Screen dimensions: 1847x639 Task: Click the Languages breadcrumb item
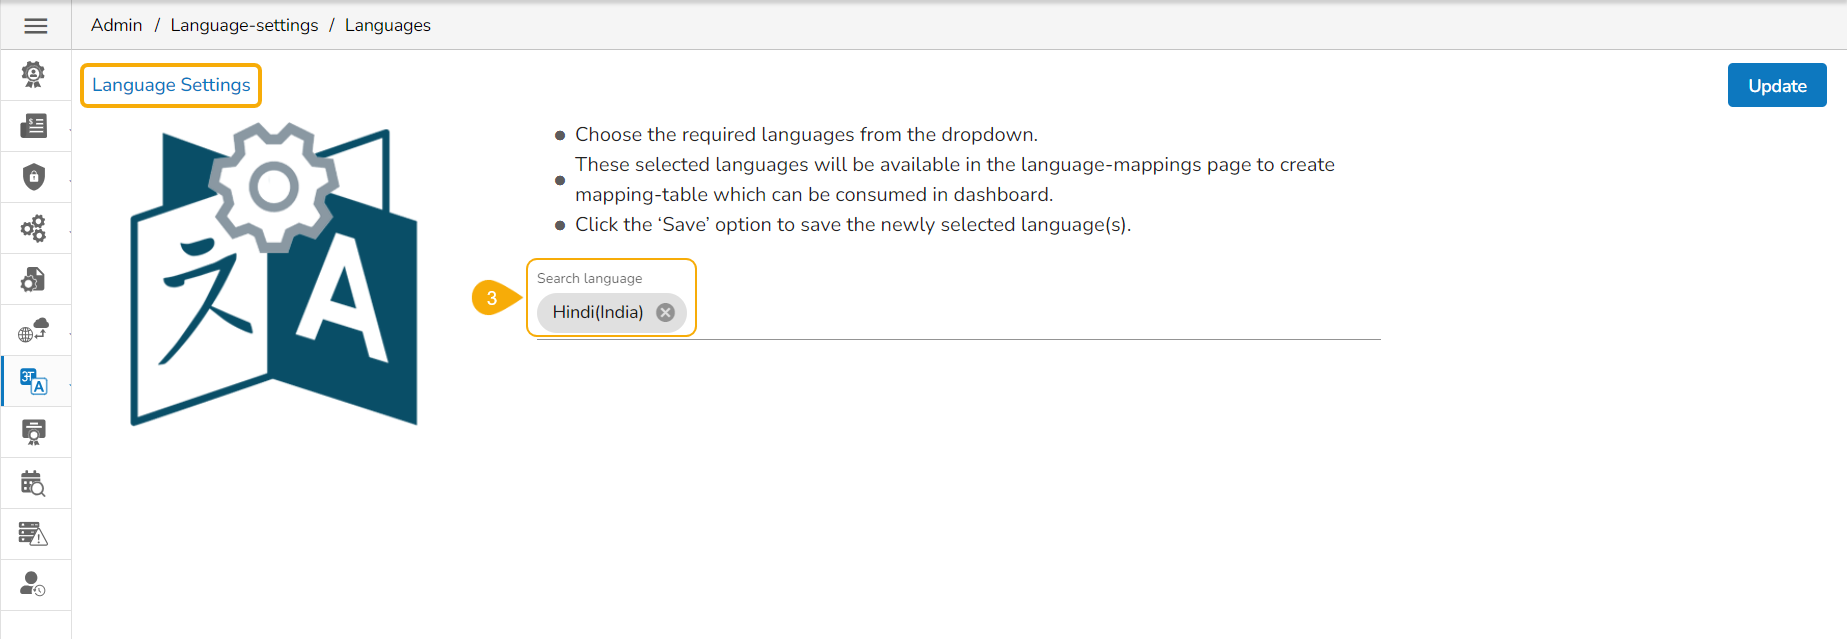(388, 25)
